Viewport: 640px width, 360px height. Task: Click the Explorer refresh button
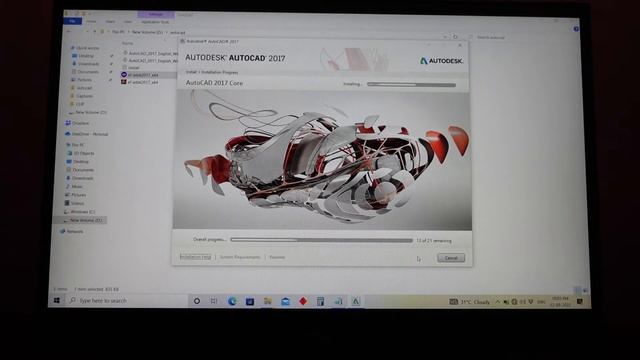[456, 37]
